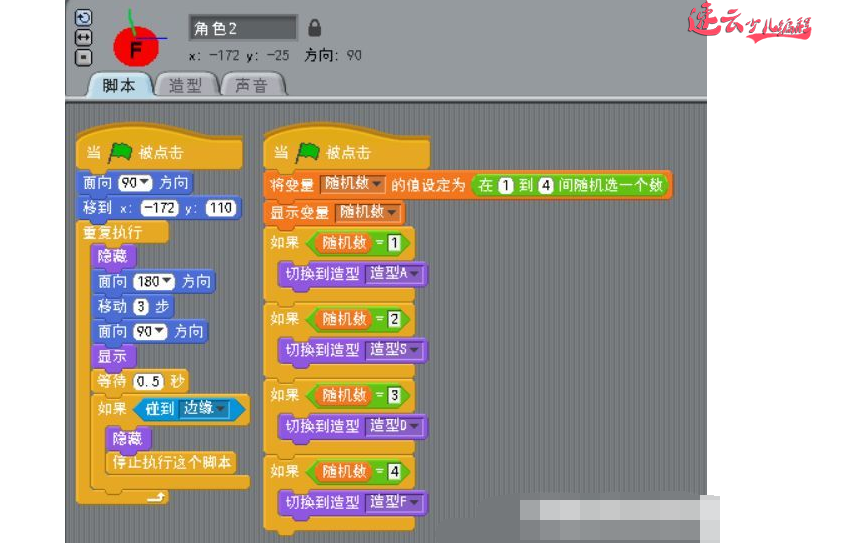This screenshot has height=543, width=843.
Task: Click the red sprite F thumbnail
Action: coord(136,45)
